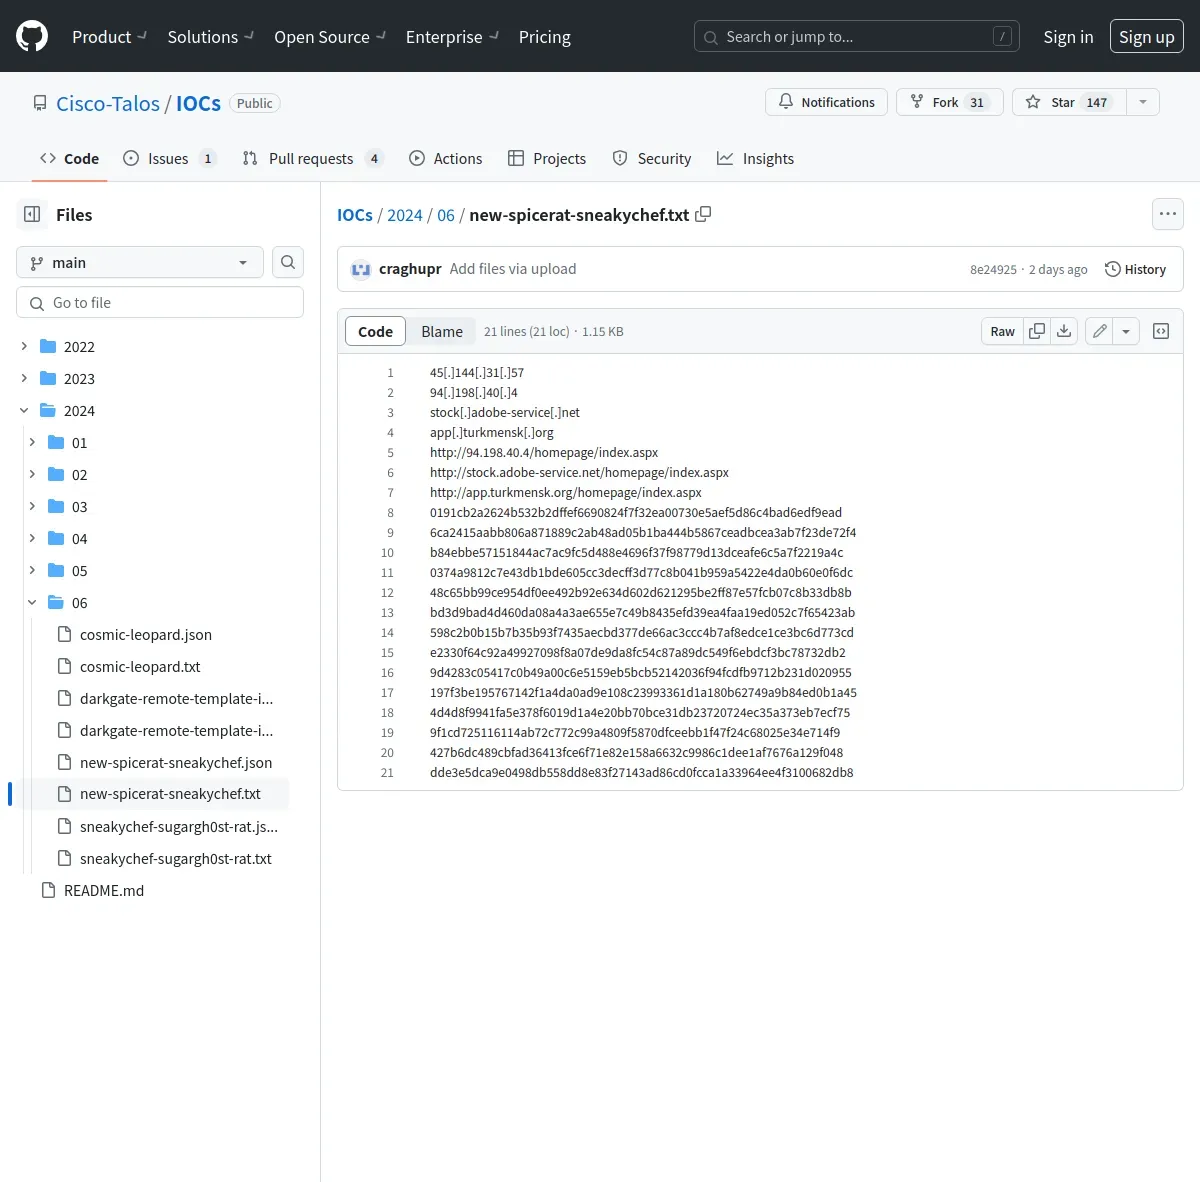Switch to the Security tab
Viewport: 1200px width, 1182px height.
pos(652,158)
